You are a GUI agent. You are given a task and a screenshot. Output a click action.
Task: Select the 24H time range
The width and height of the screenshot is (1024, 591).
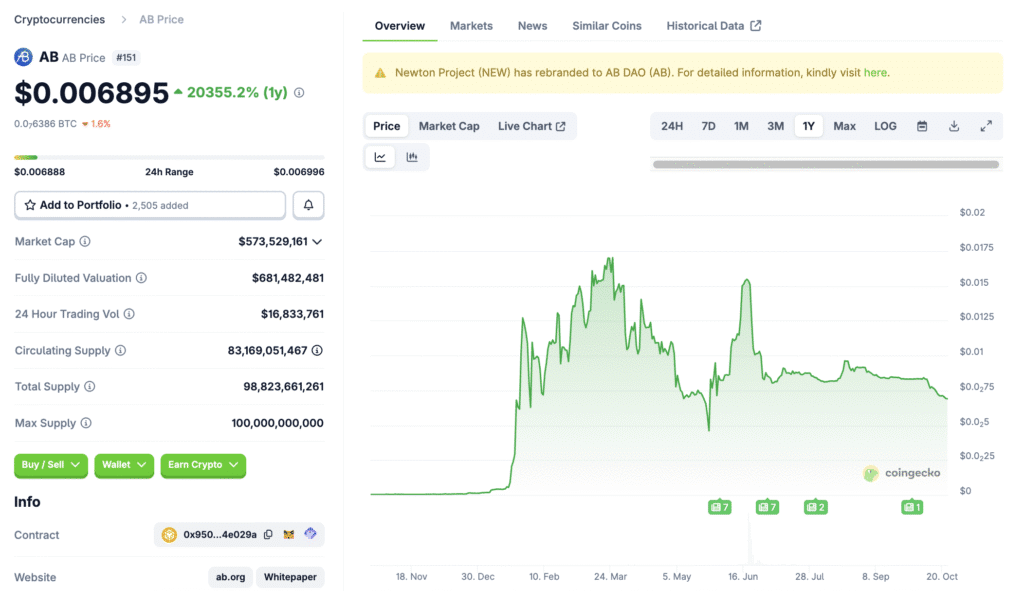coord(672,126)
